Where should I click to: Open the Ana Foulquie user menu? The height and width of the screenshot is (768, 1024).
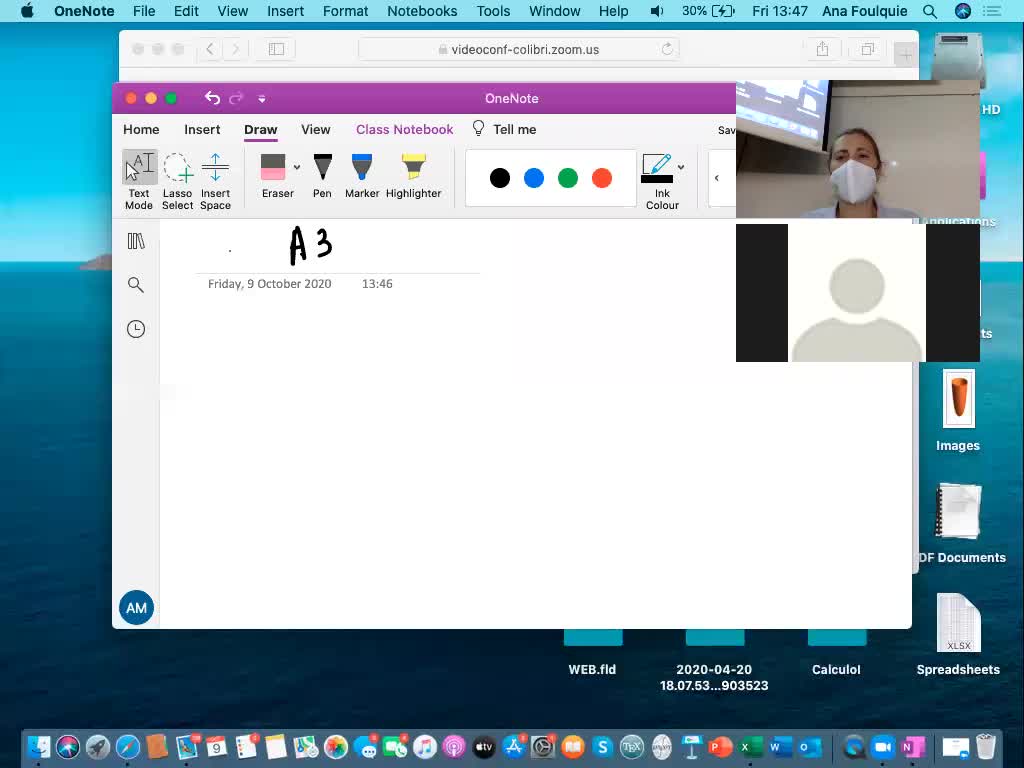pyautogui.click(x=865, y=11)
